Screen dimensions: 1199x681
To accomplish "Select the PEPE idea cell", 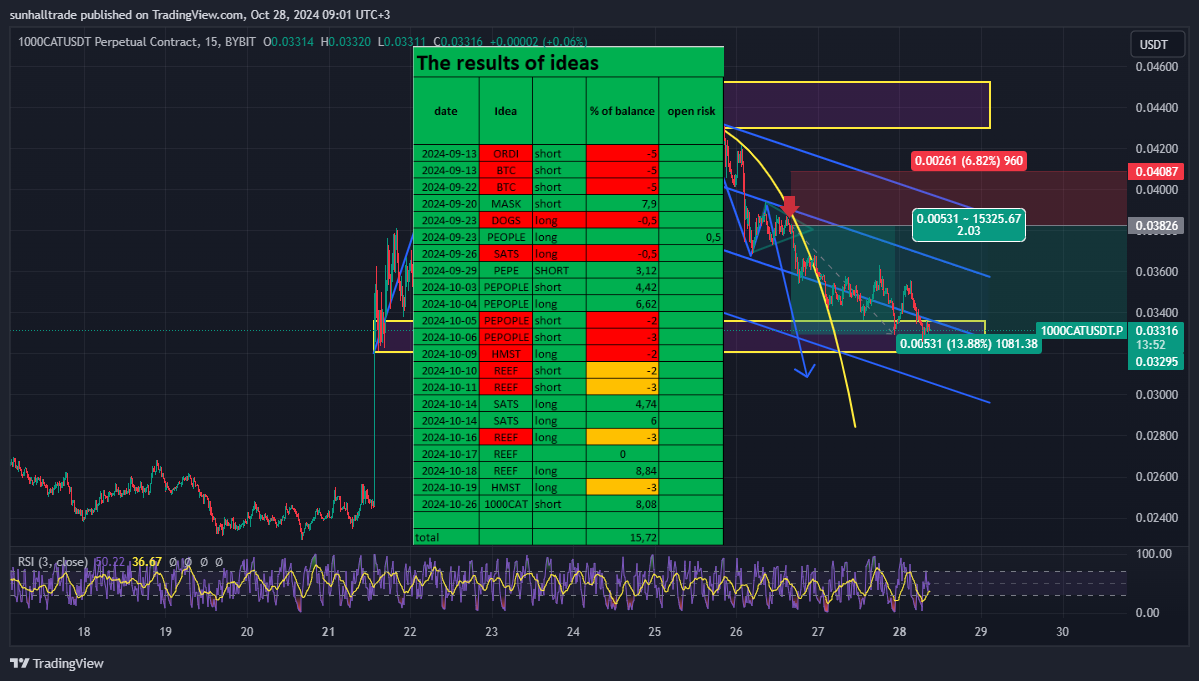I will pos(505,271).
